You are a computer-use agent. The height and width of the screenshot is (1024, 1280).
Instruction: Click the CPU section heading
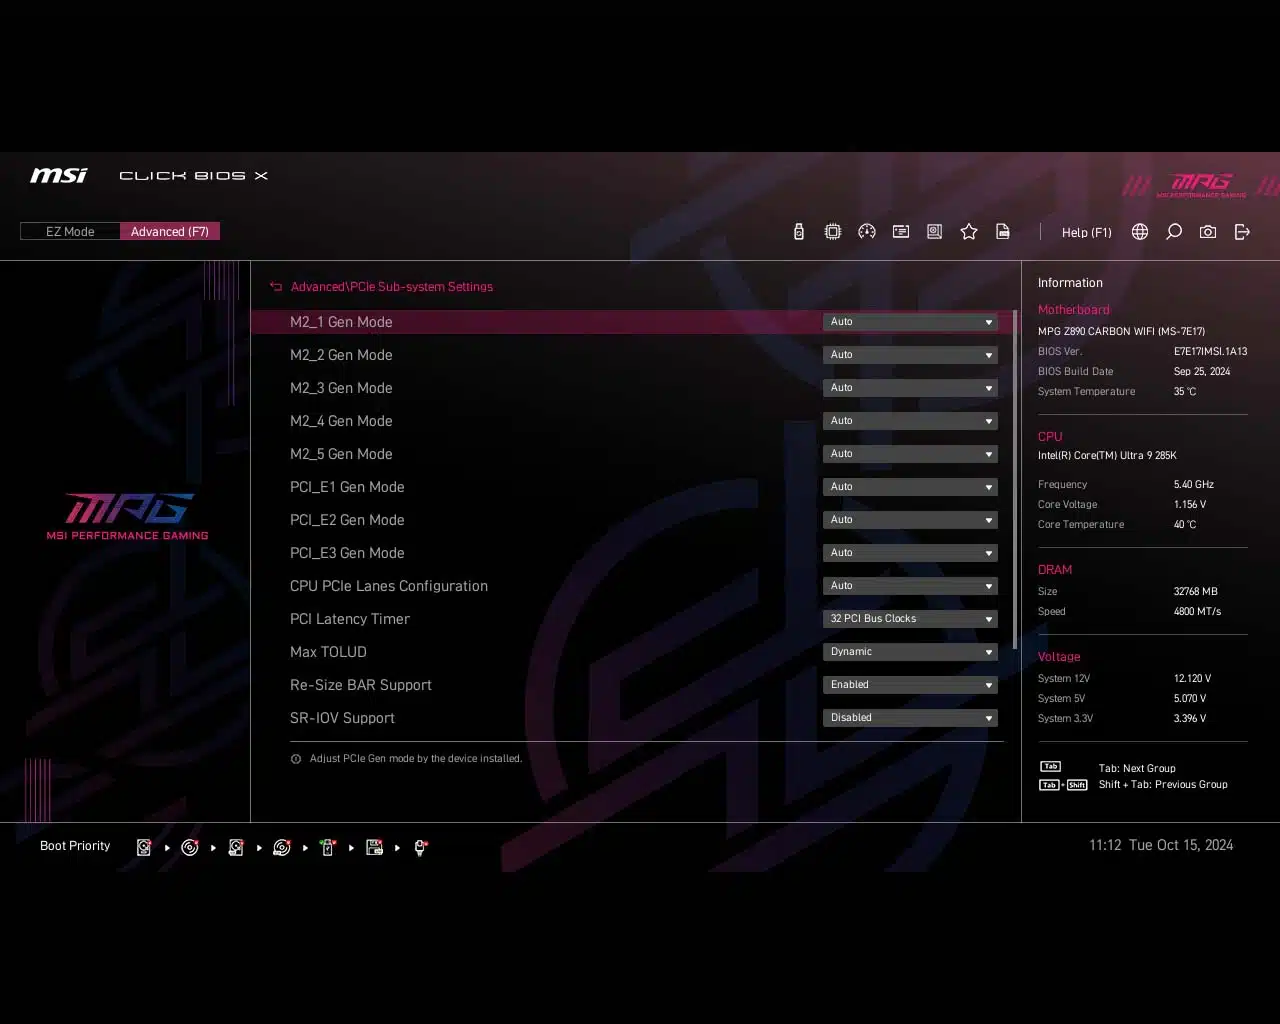1050,437
